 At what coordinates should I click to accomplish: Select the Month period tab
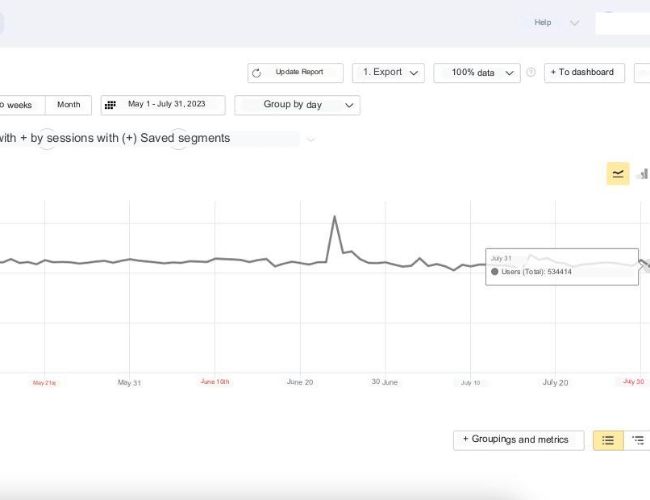point(69,105)
